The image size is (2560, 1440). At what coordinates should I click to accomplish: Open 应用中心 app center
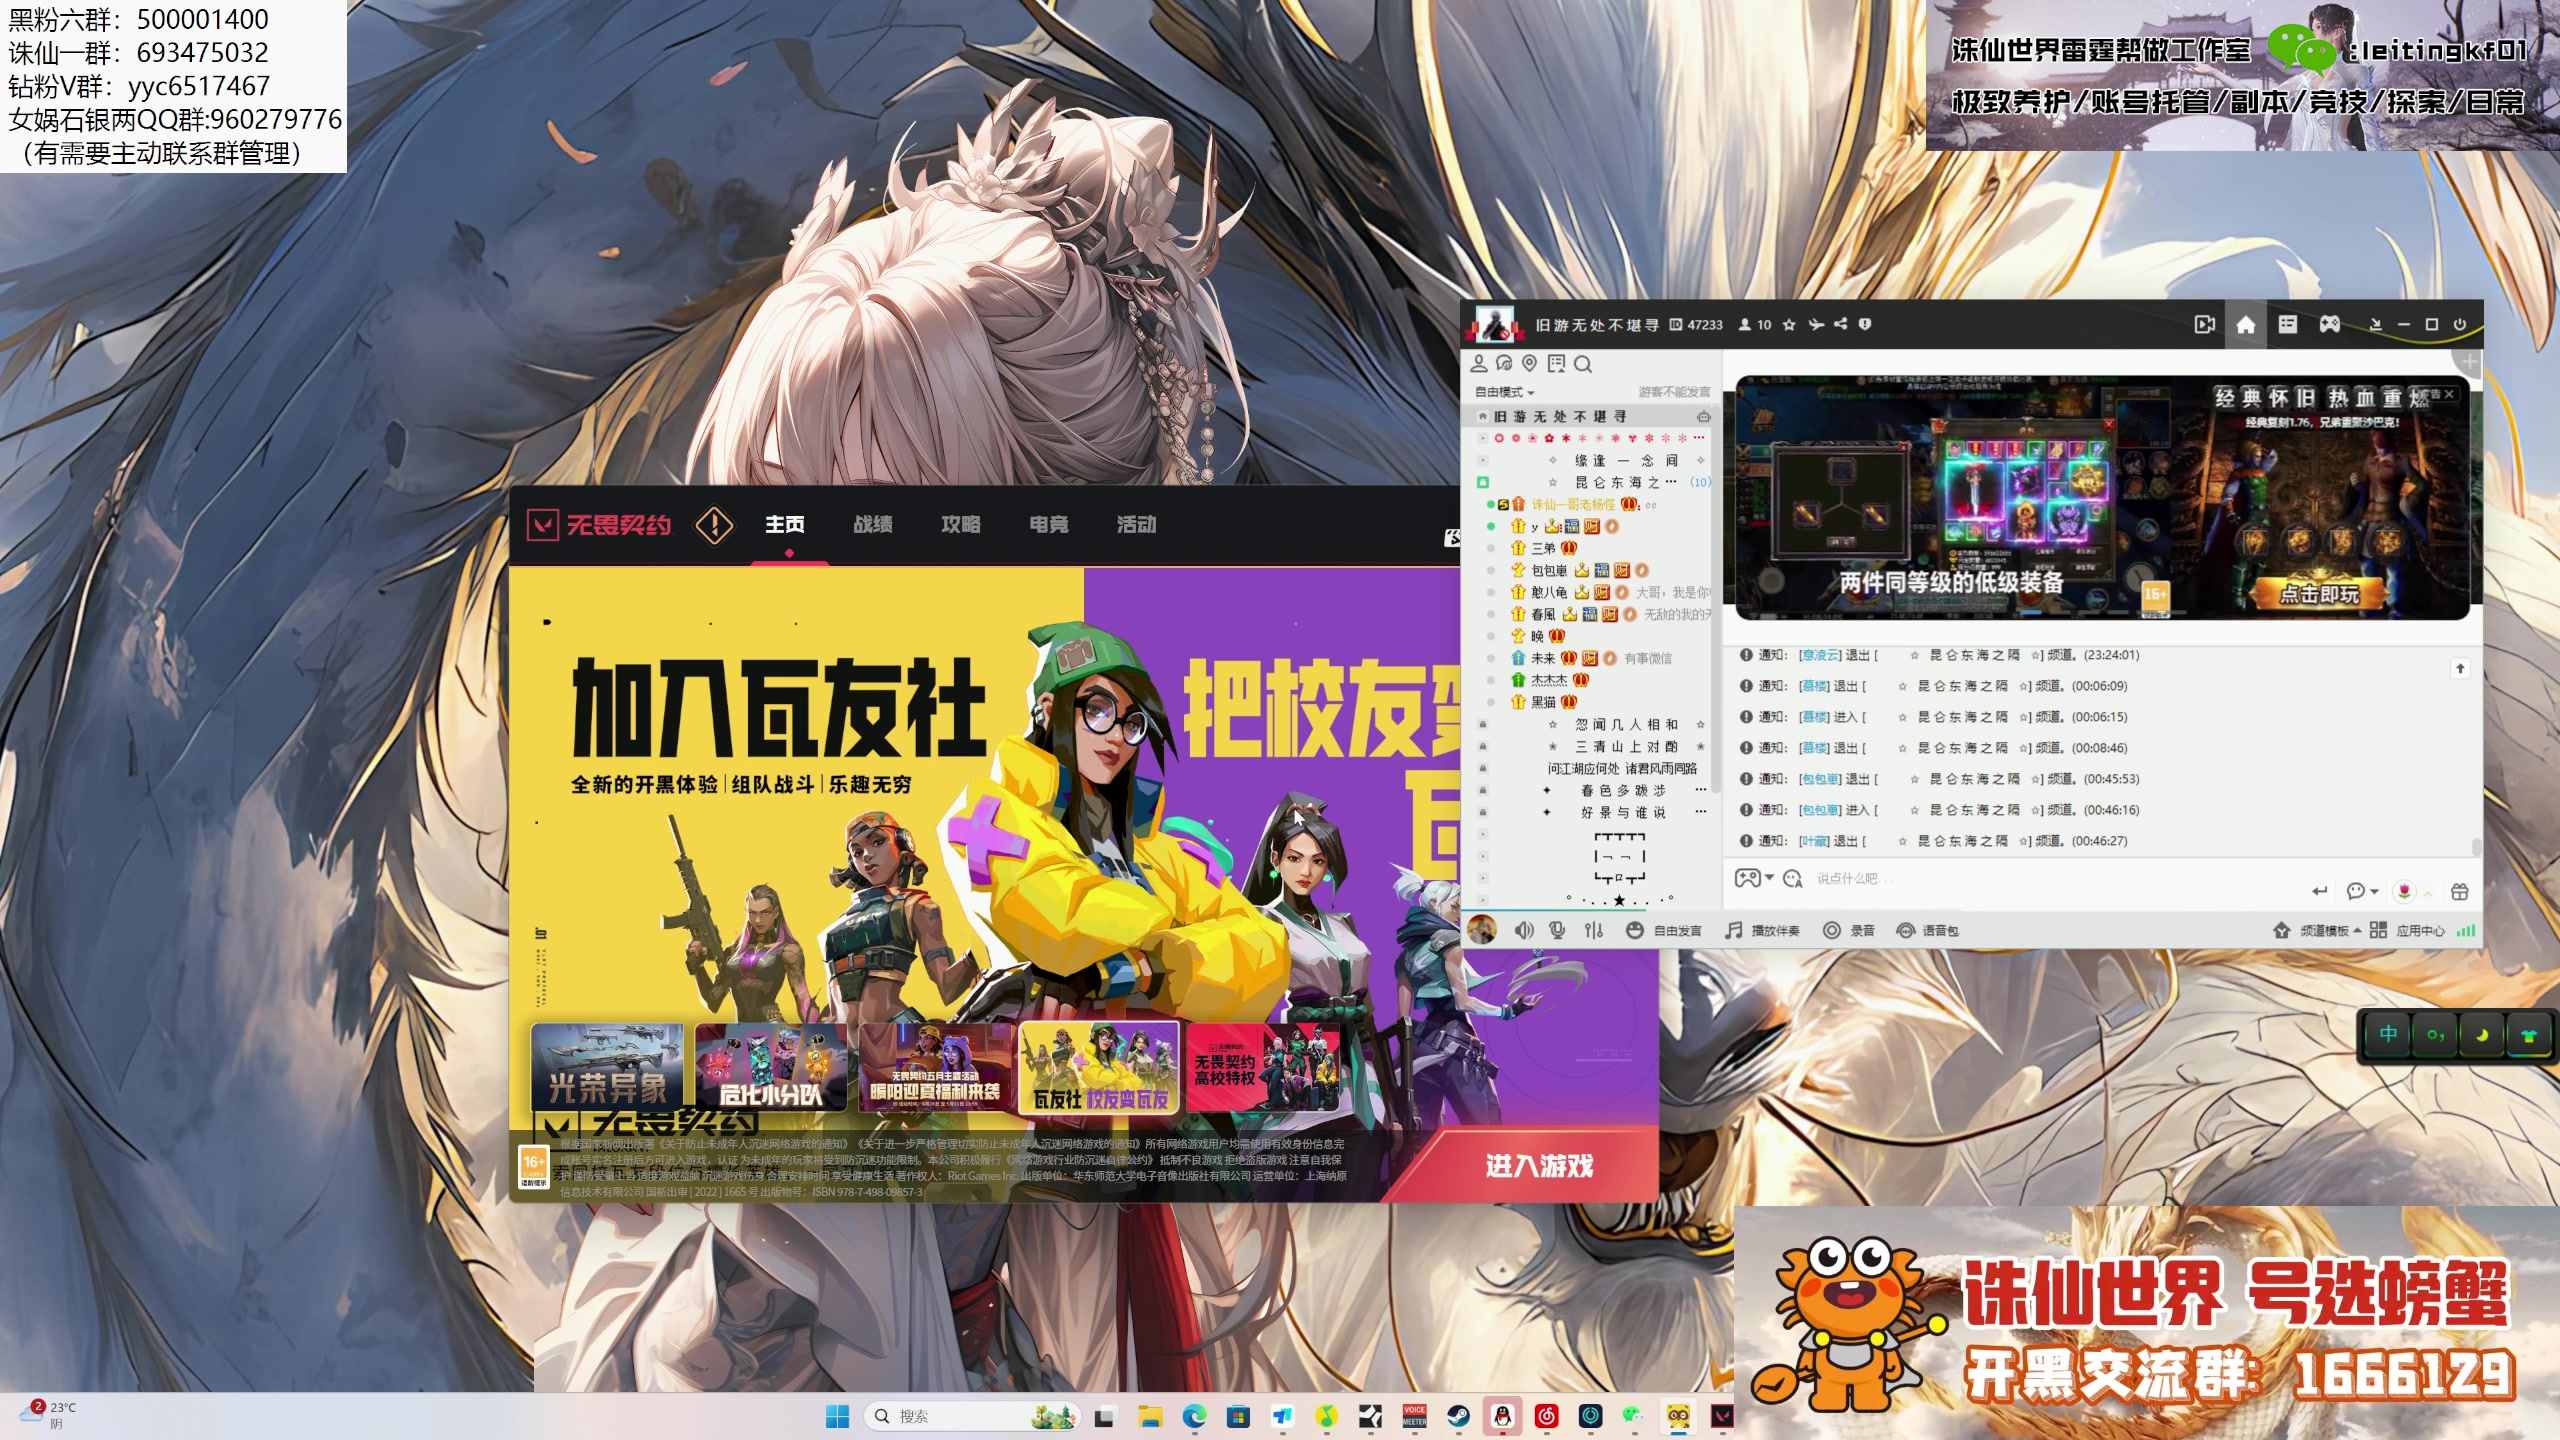[2407, 931]
